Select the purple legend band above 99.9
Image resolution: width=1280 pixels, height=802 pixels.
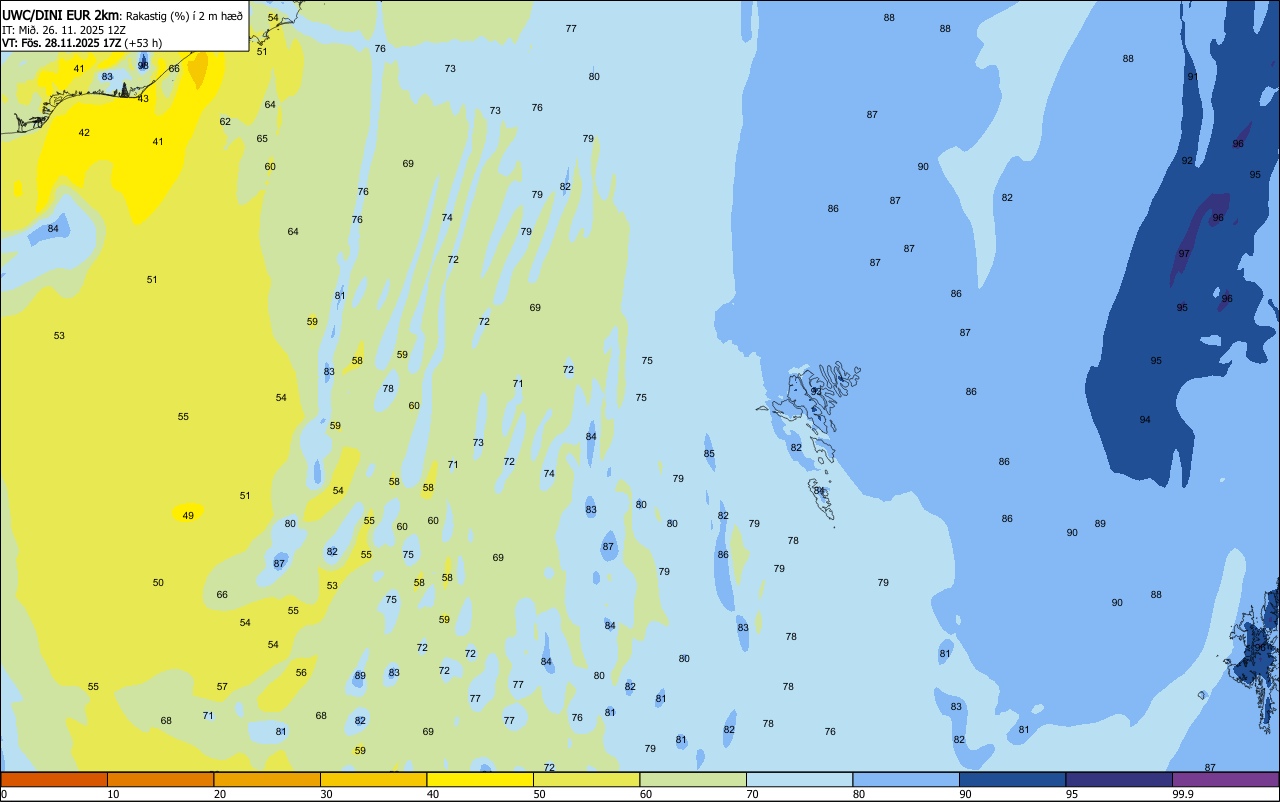pos(1225,779)
